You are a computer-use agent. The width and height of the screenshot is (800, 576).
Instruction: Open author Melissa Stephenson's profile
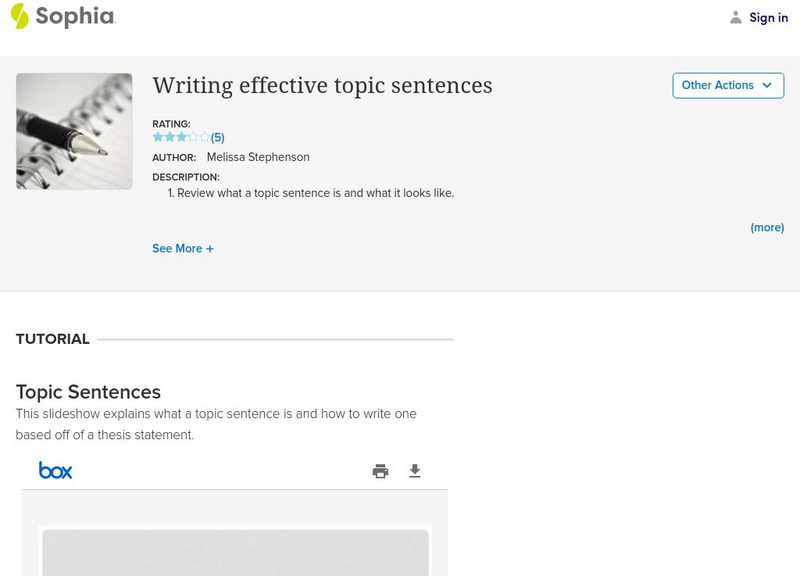[x=258, y=157]
